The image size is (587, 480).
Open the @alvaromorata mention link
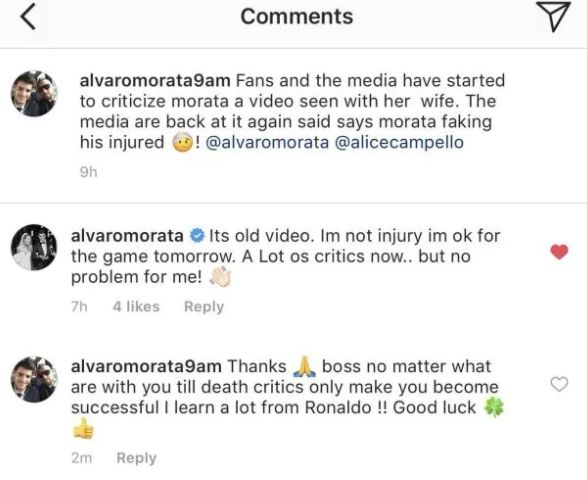[x=267, y=142]
